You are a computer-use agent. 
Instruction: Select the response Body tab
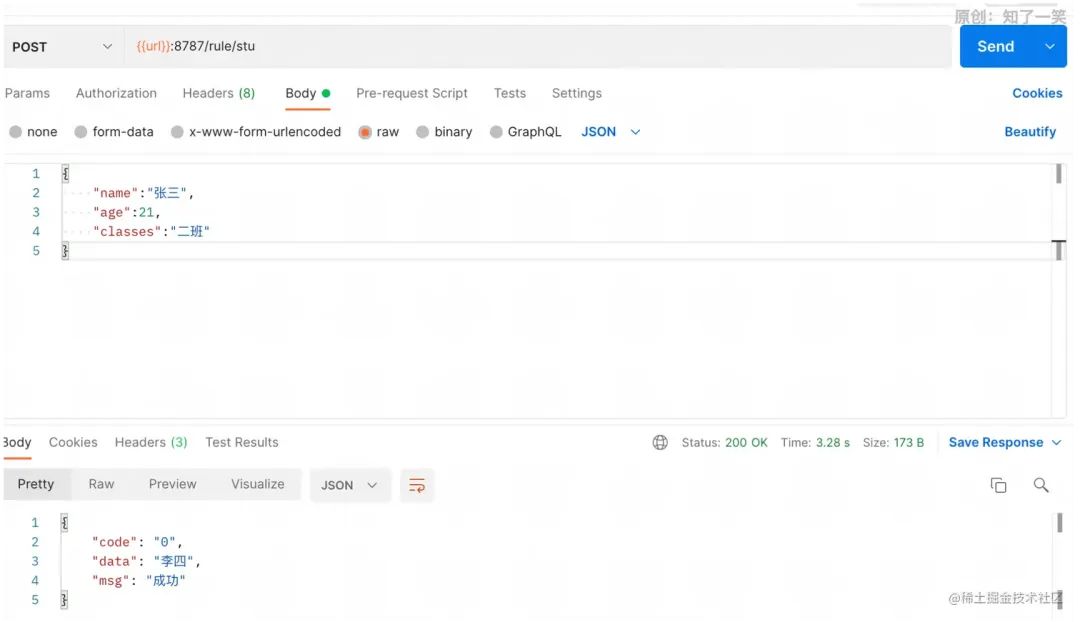pyautogui.click(x=17, y=442)
